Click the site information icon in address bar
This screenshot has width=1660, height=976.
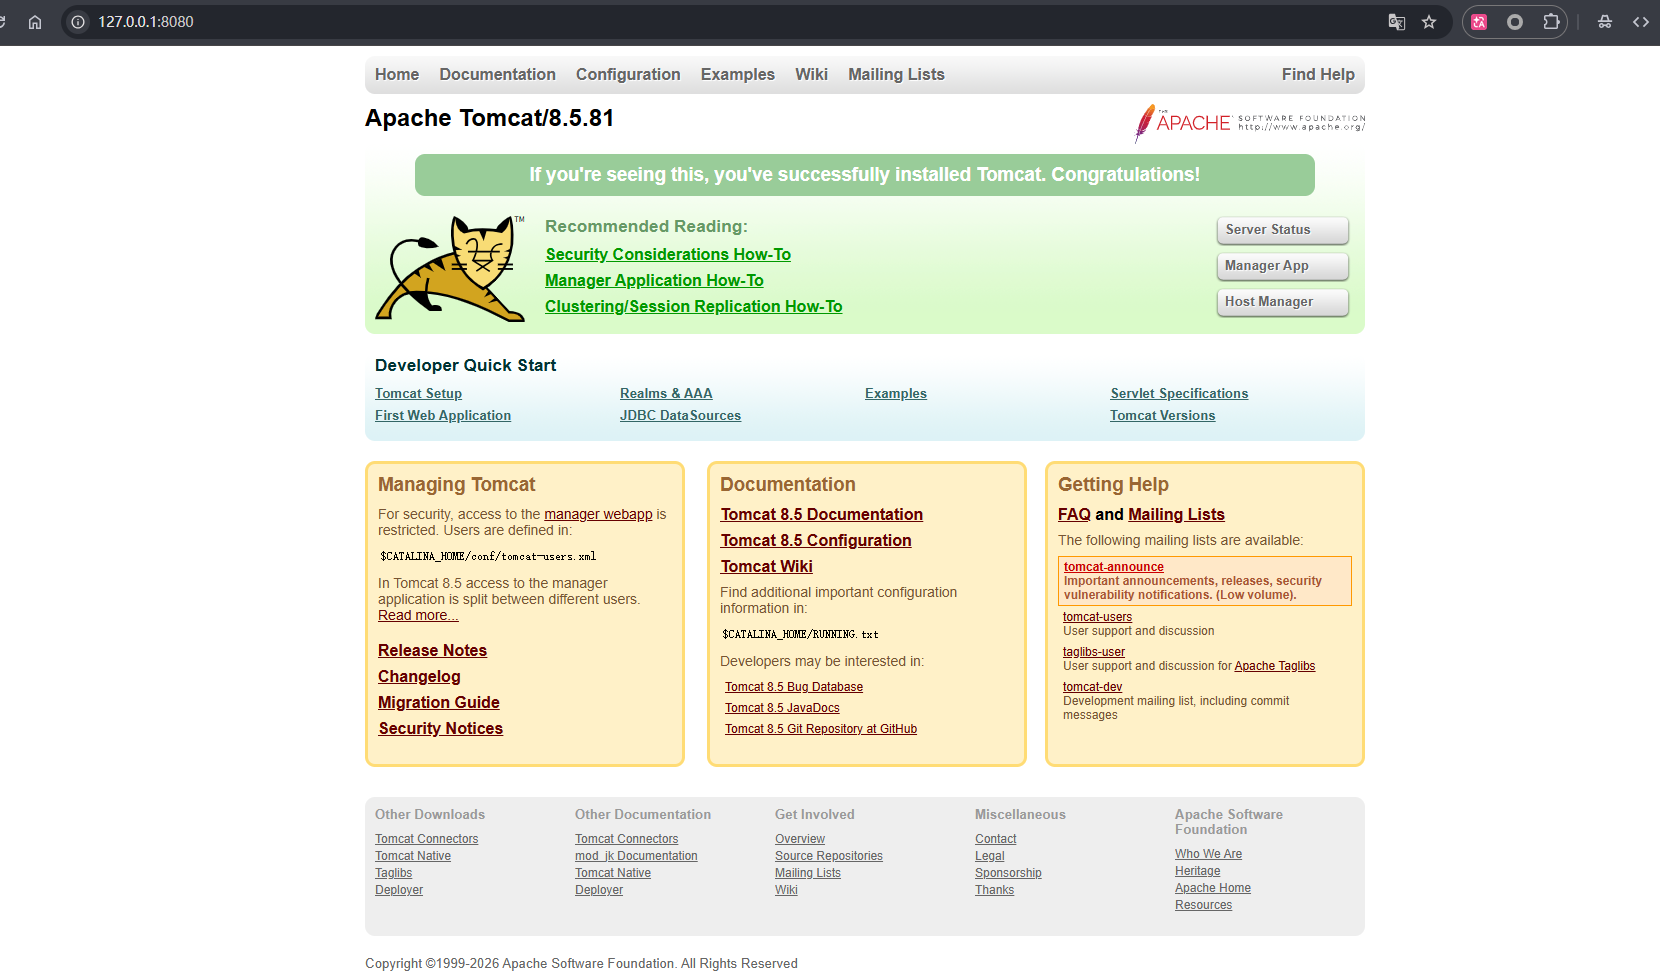[x=78, y=22]
